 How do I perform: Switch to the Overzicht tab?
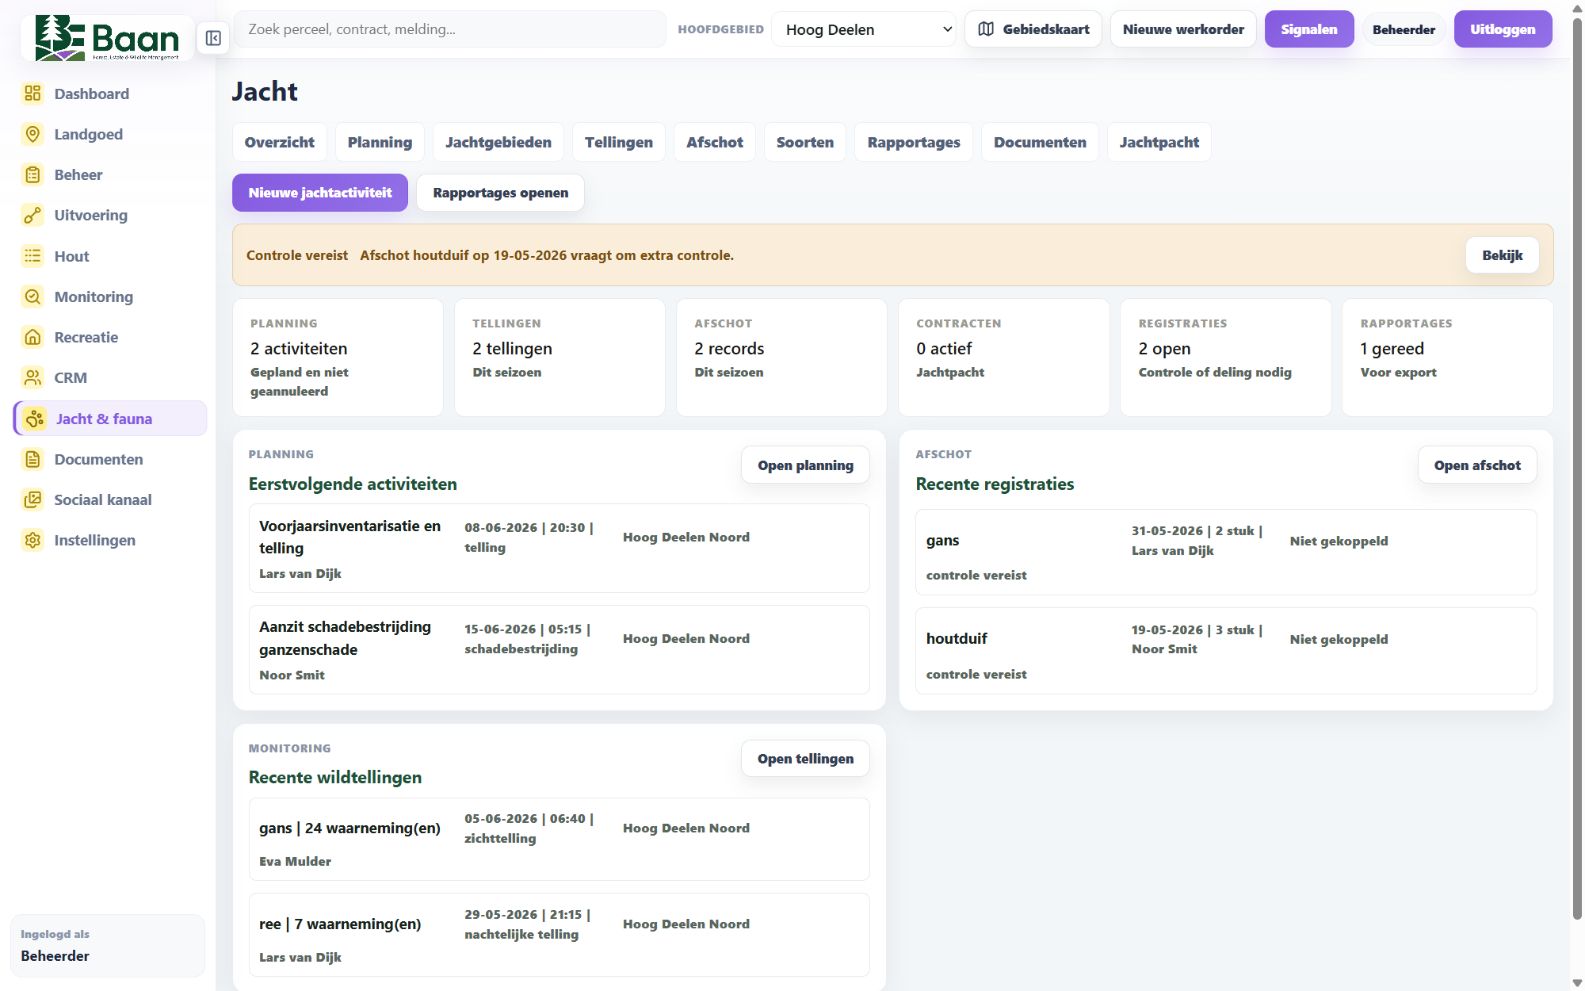(x=279, y=142)
